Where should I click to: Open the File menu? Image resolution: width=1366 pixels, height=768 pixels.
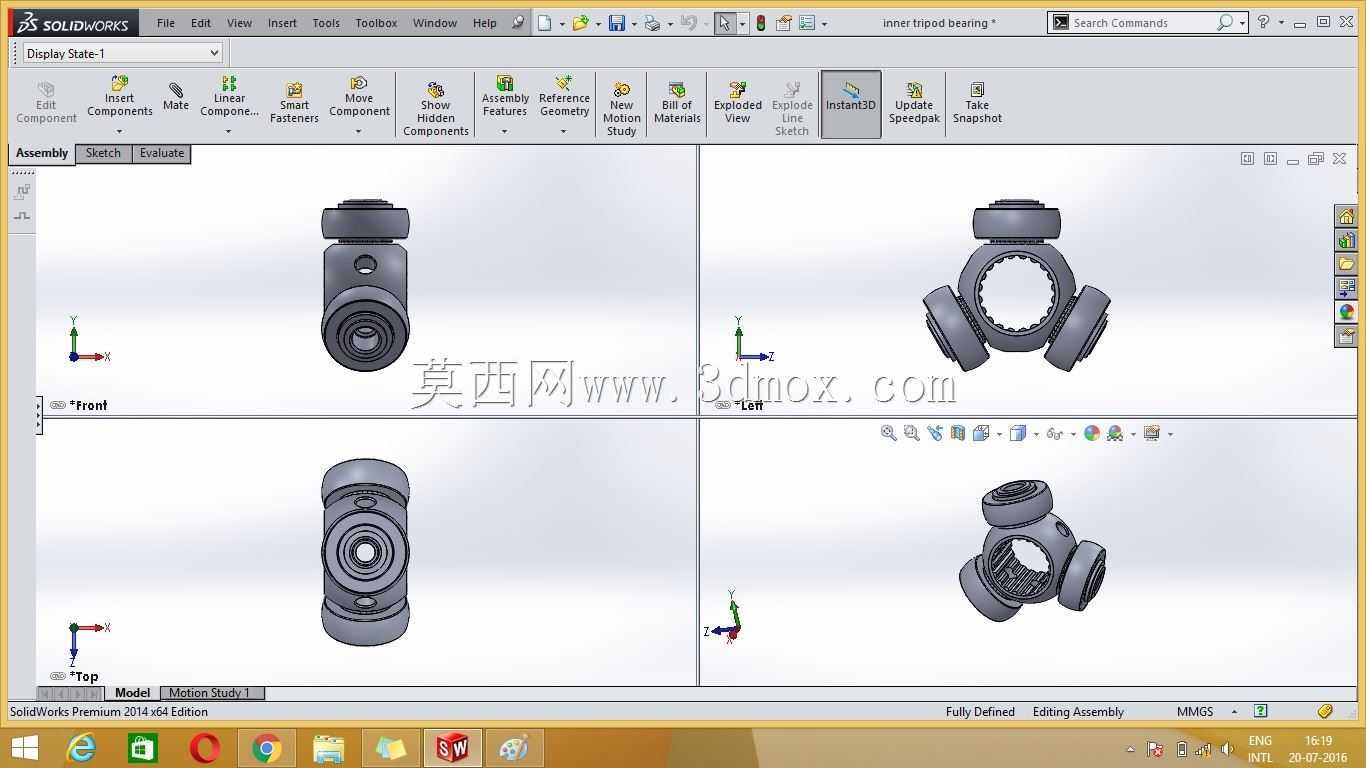166,22
